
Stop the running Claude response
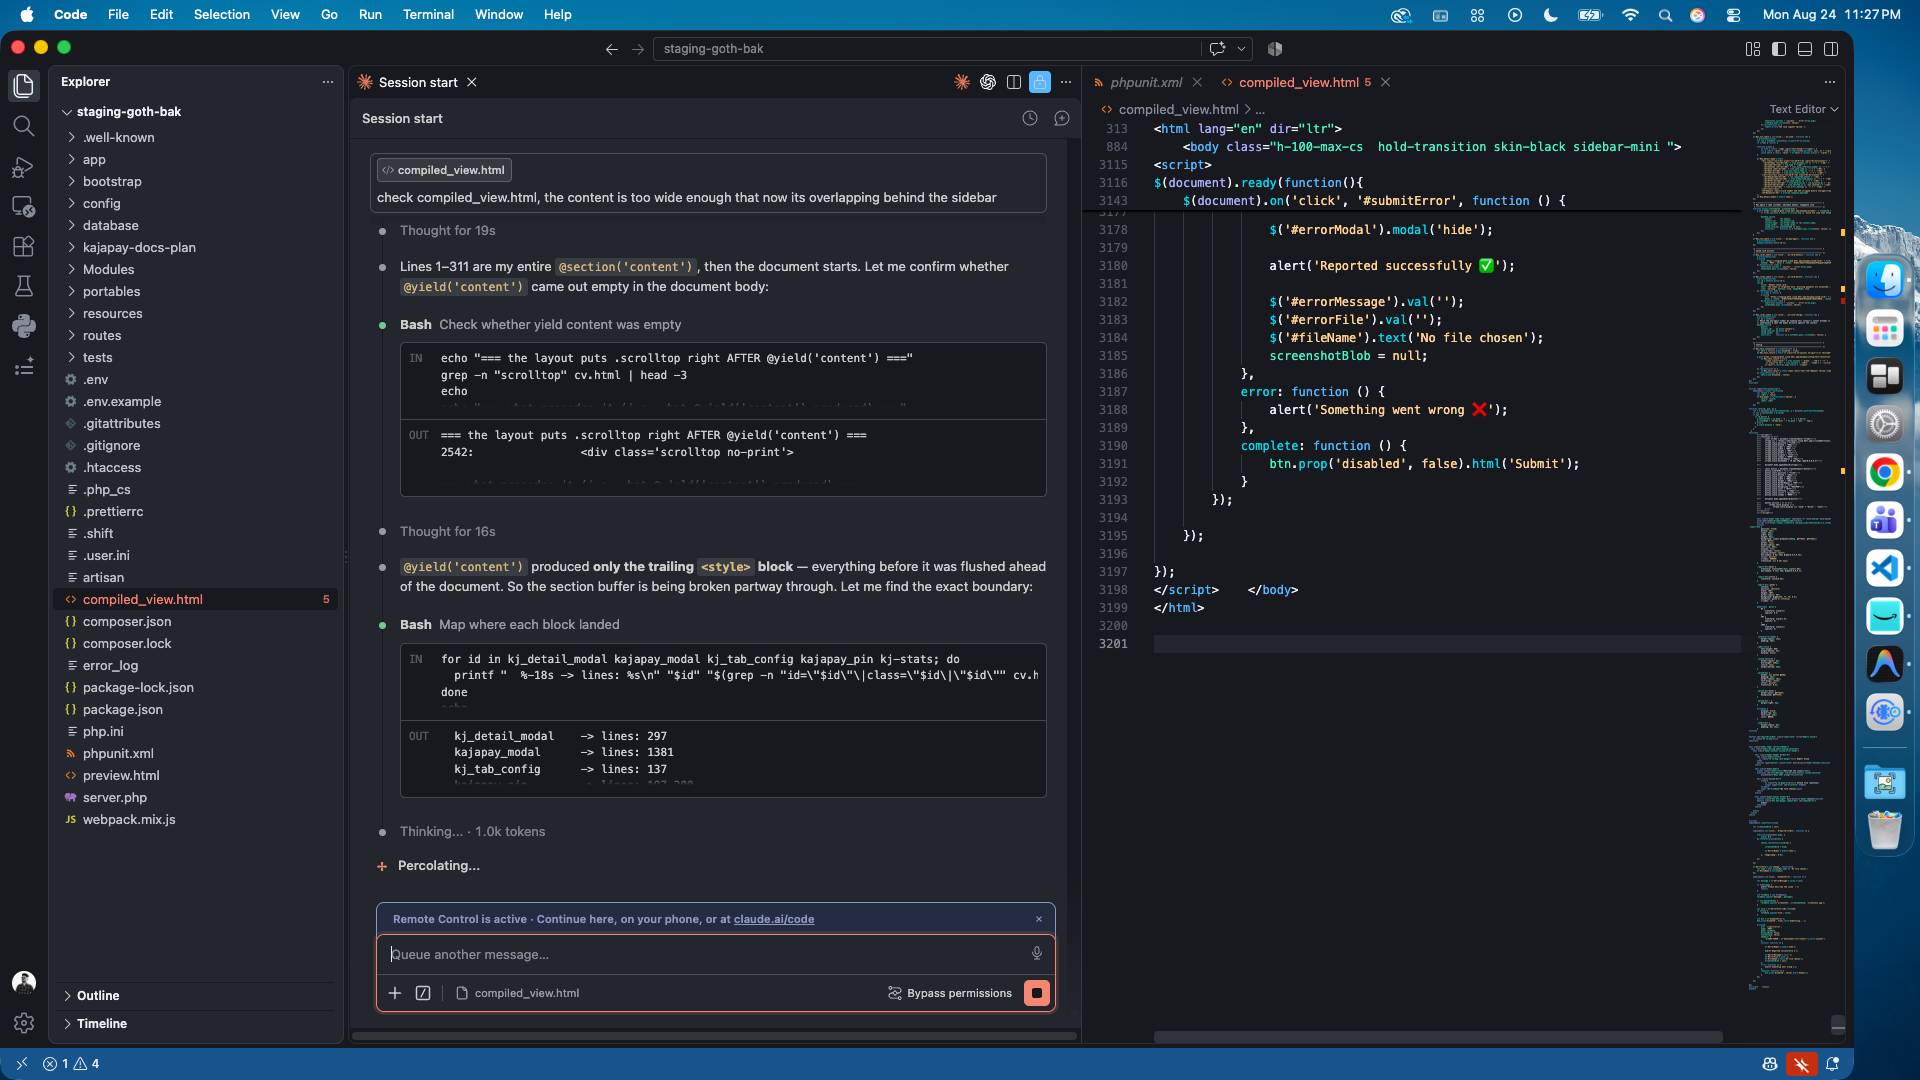click(1037, 993)
